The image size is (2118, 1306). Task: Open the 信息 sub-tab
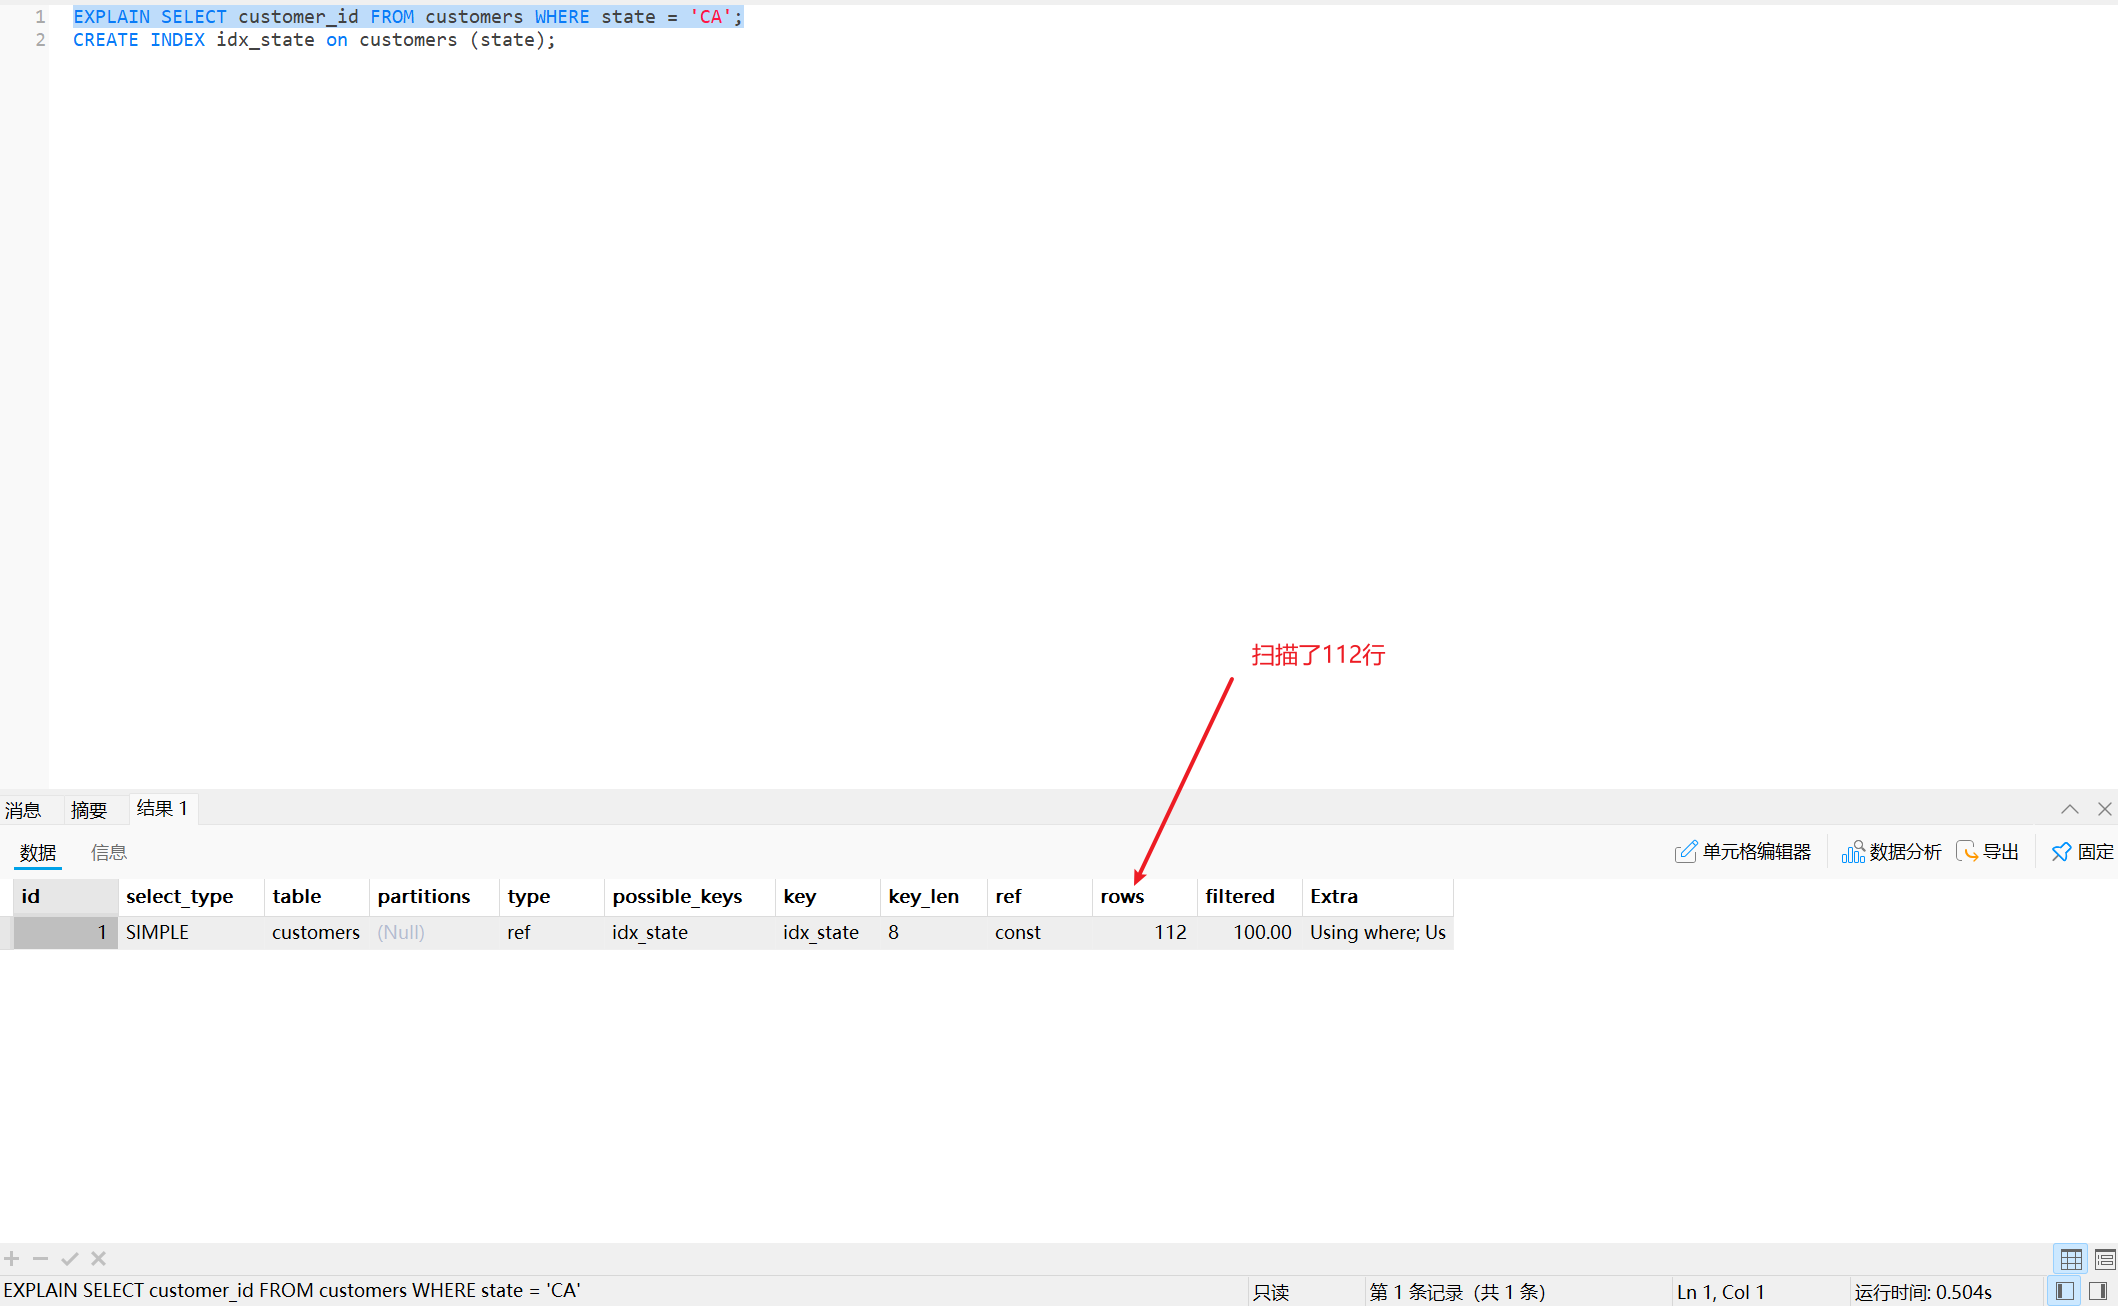tap(109, 852)
